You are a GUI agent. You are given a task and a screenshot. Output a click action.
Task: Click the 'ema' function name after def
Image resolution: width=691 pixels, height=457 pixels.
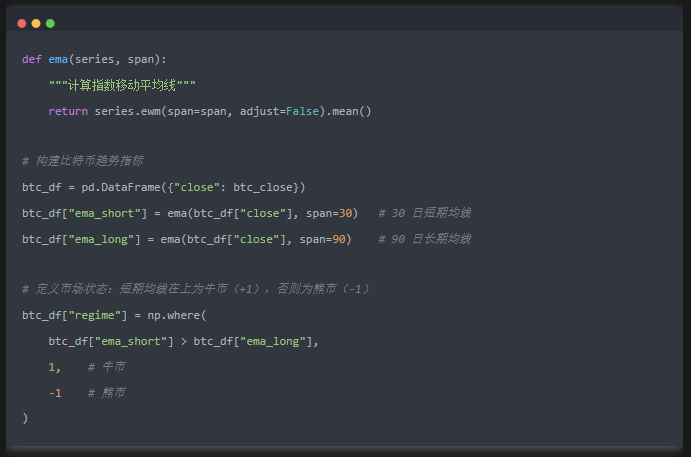coord(58,59)
